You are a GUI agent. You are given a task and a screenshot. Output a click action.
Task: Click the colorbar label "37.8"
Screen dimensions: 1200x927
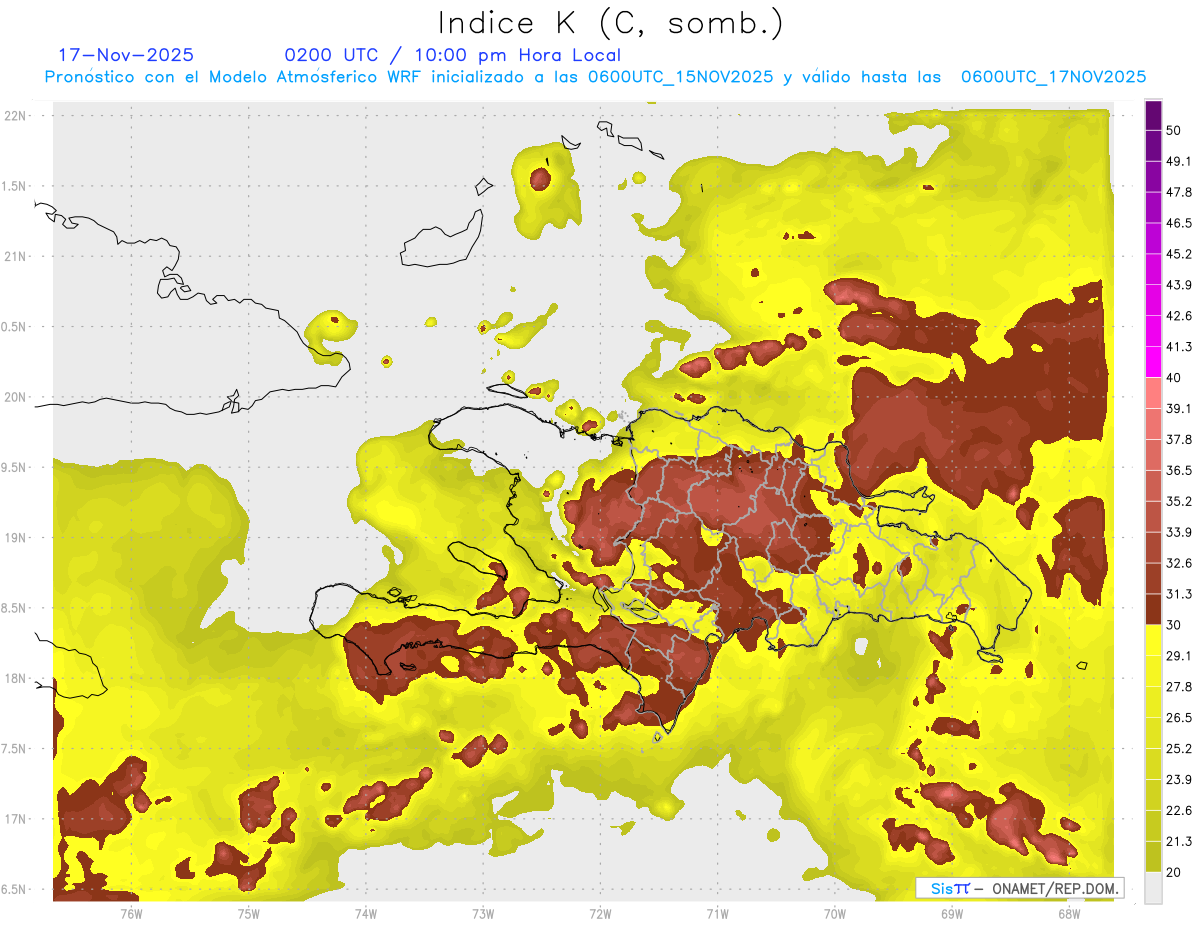click(x=1178, y=439)
